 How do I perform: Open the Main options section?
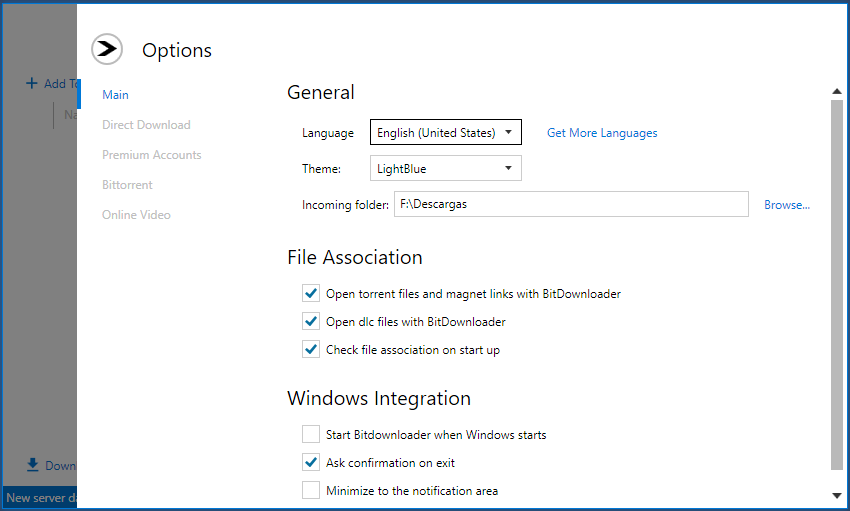115,95
